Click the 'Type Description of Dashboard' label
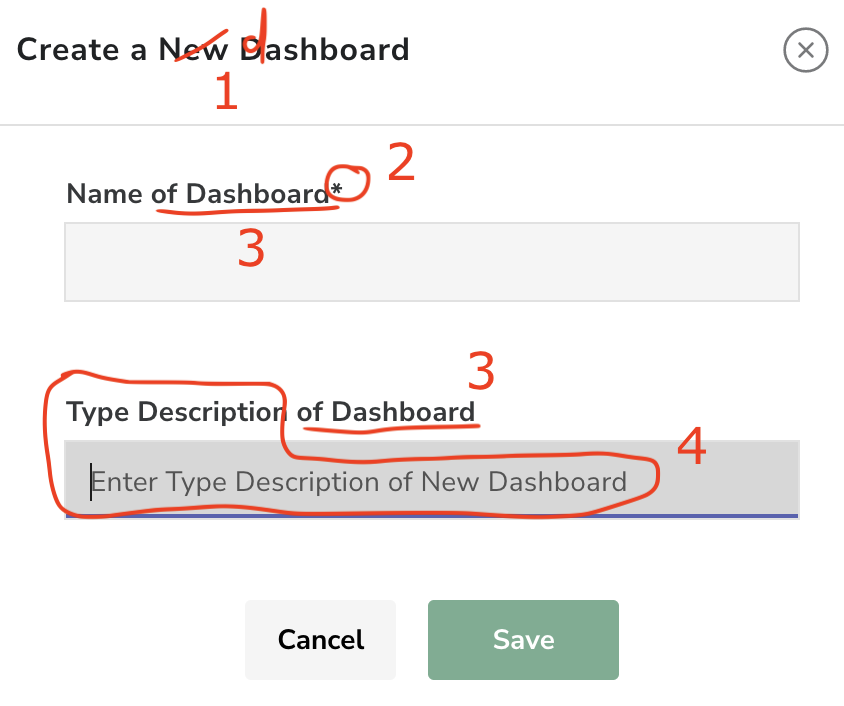844x706 pixels. pos(270,411)
